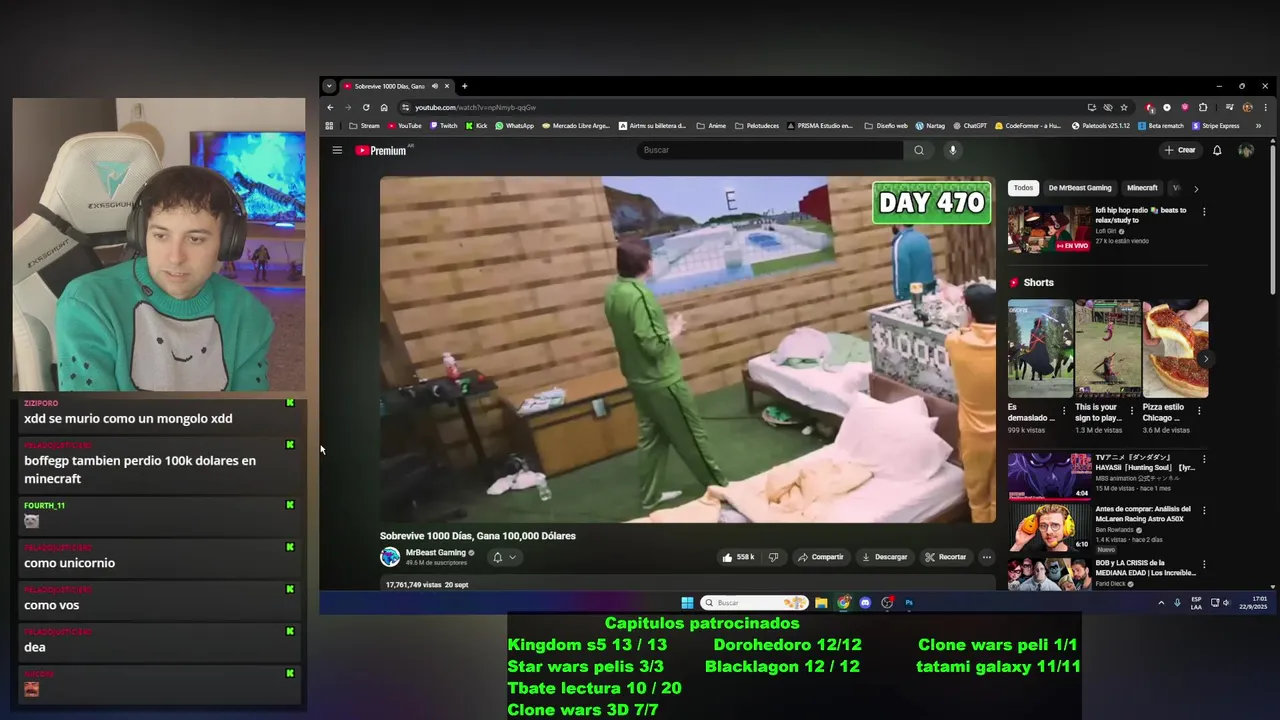This screenshot has height=720, width=1280.
Task: Open Discord from the taskbar
Action: pos(865,603)
